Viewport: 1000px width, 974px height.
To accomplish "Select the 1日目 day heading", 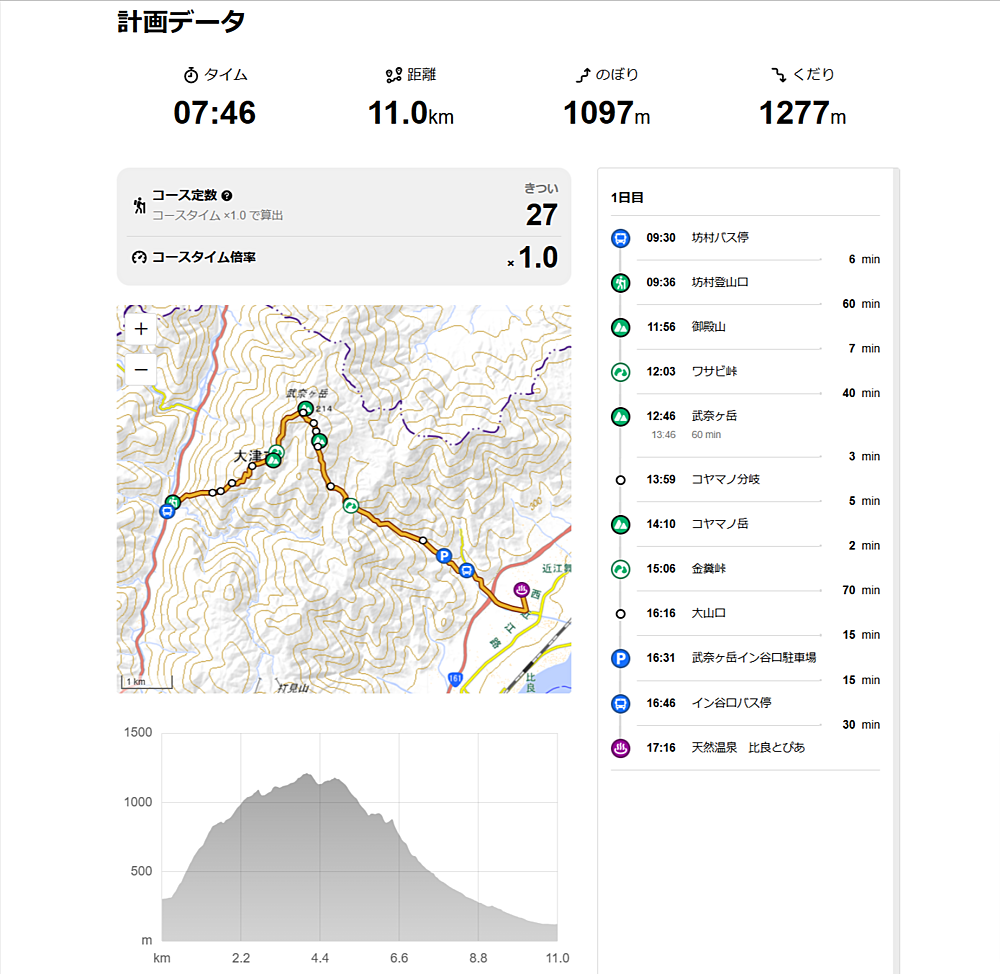I will coord(627,198).
